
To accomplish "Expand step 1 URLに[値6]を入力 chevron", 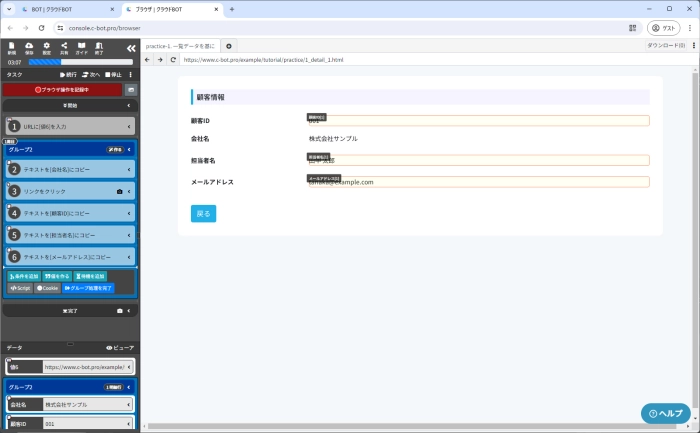I will (x=129, y=126).
